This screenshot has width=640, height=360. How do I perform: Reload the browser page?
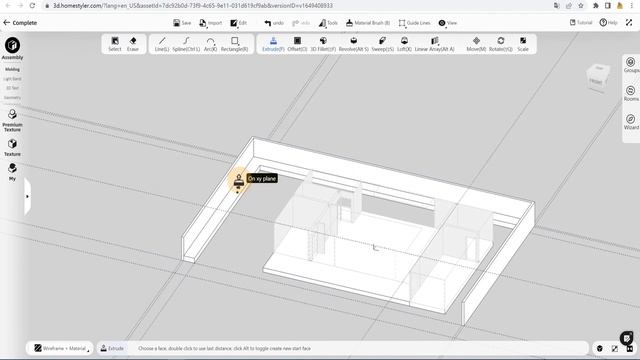32,6
